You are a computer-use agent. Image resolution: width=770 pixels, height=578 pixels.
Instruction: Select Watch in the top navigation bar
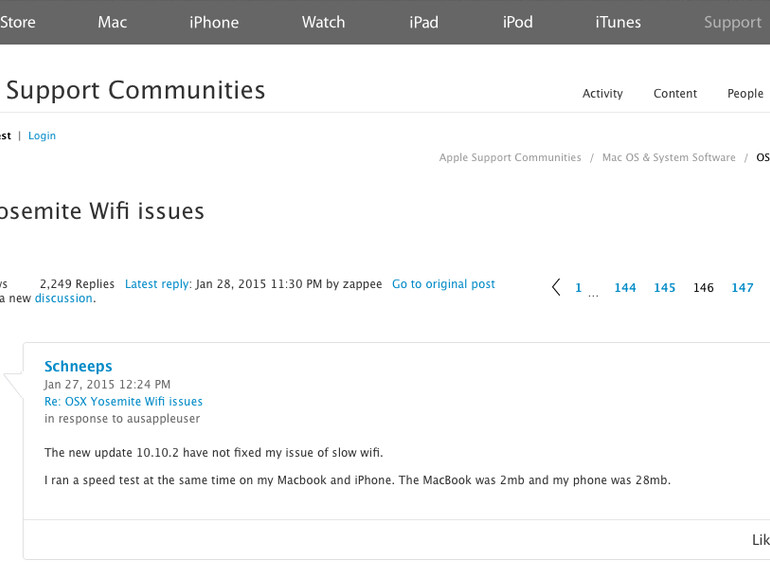tap(323, 22)
